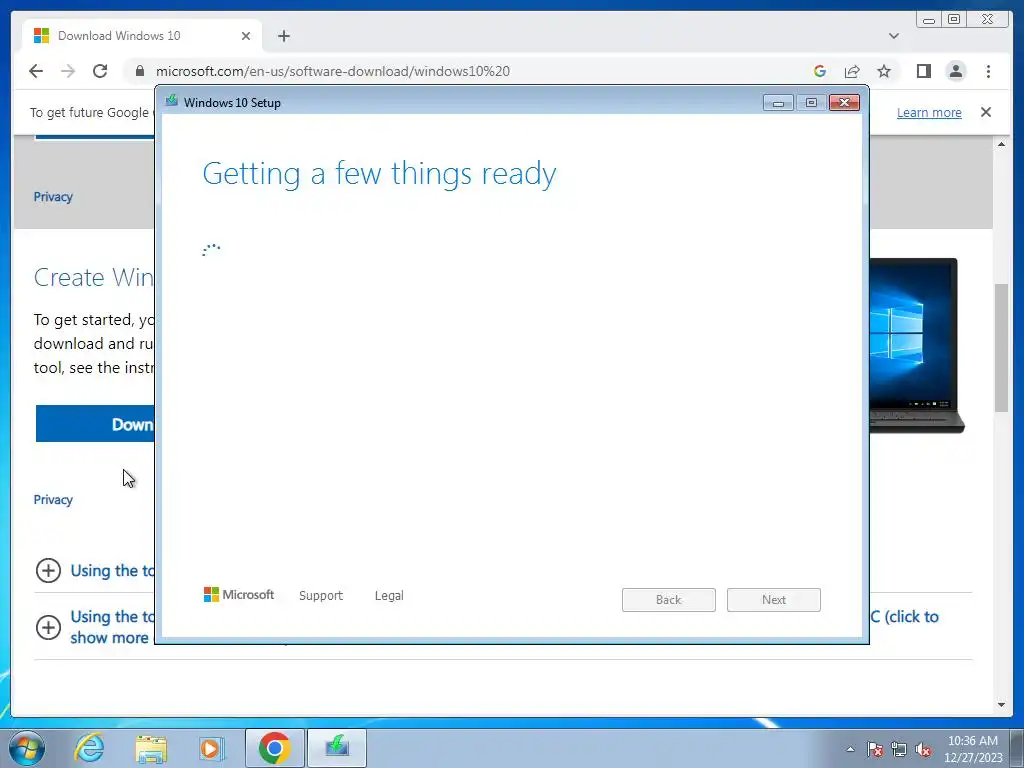
Task: Click the Next button in Setup
Action: click(774, 600)
